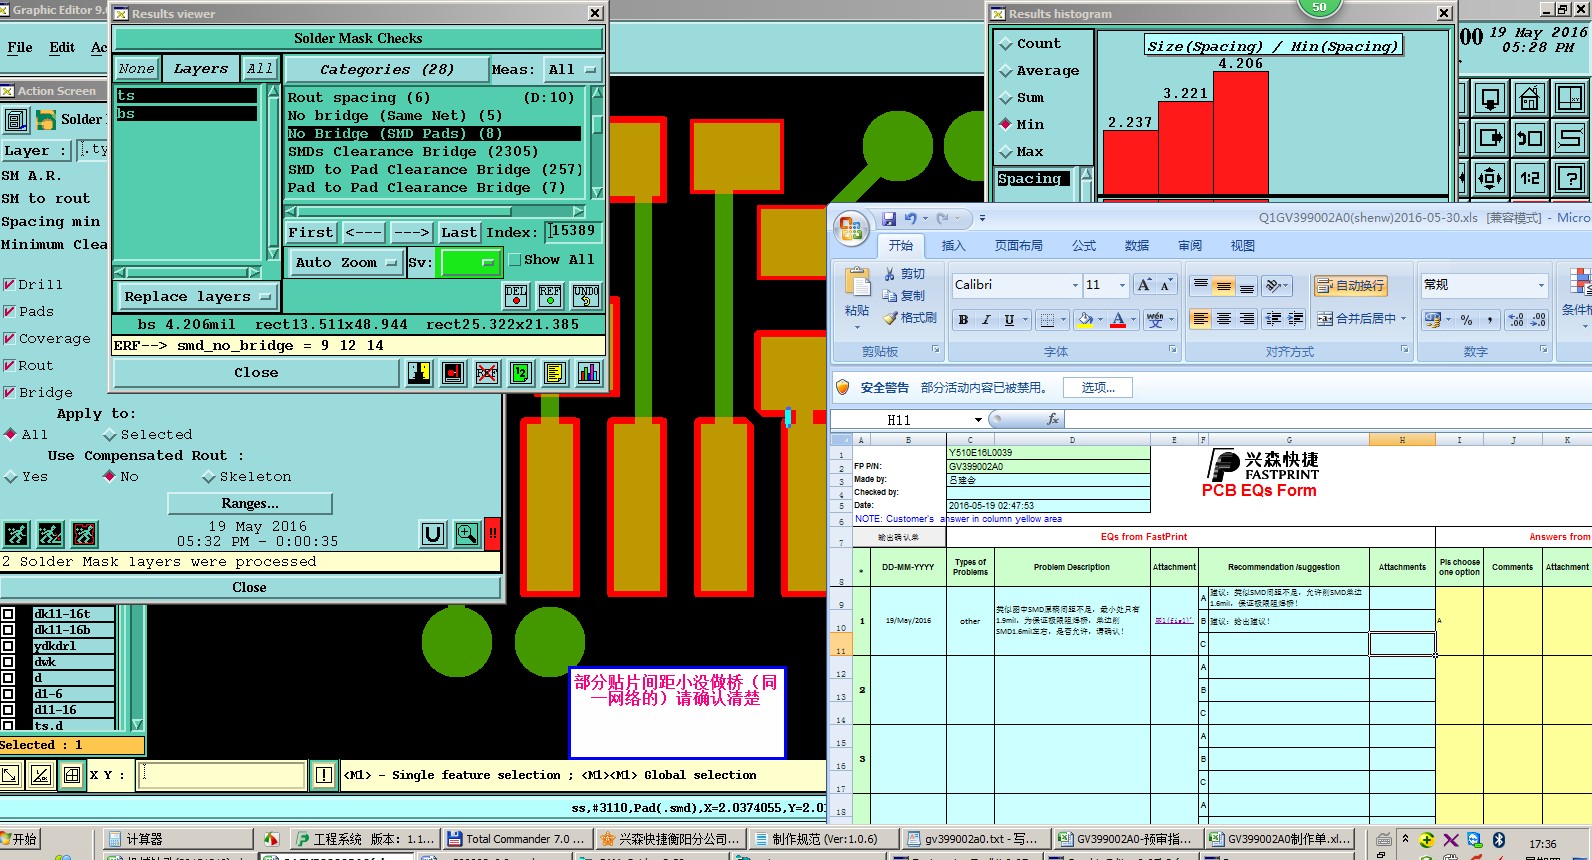Toggle the Coverage checkbox
This screenshot has width=1592, height=860.
click(9, 339)
